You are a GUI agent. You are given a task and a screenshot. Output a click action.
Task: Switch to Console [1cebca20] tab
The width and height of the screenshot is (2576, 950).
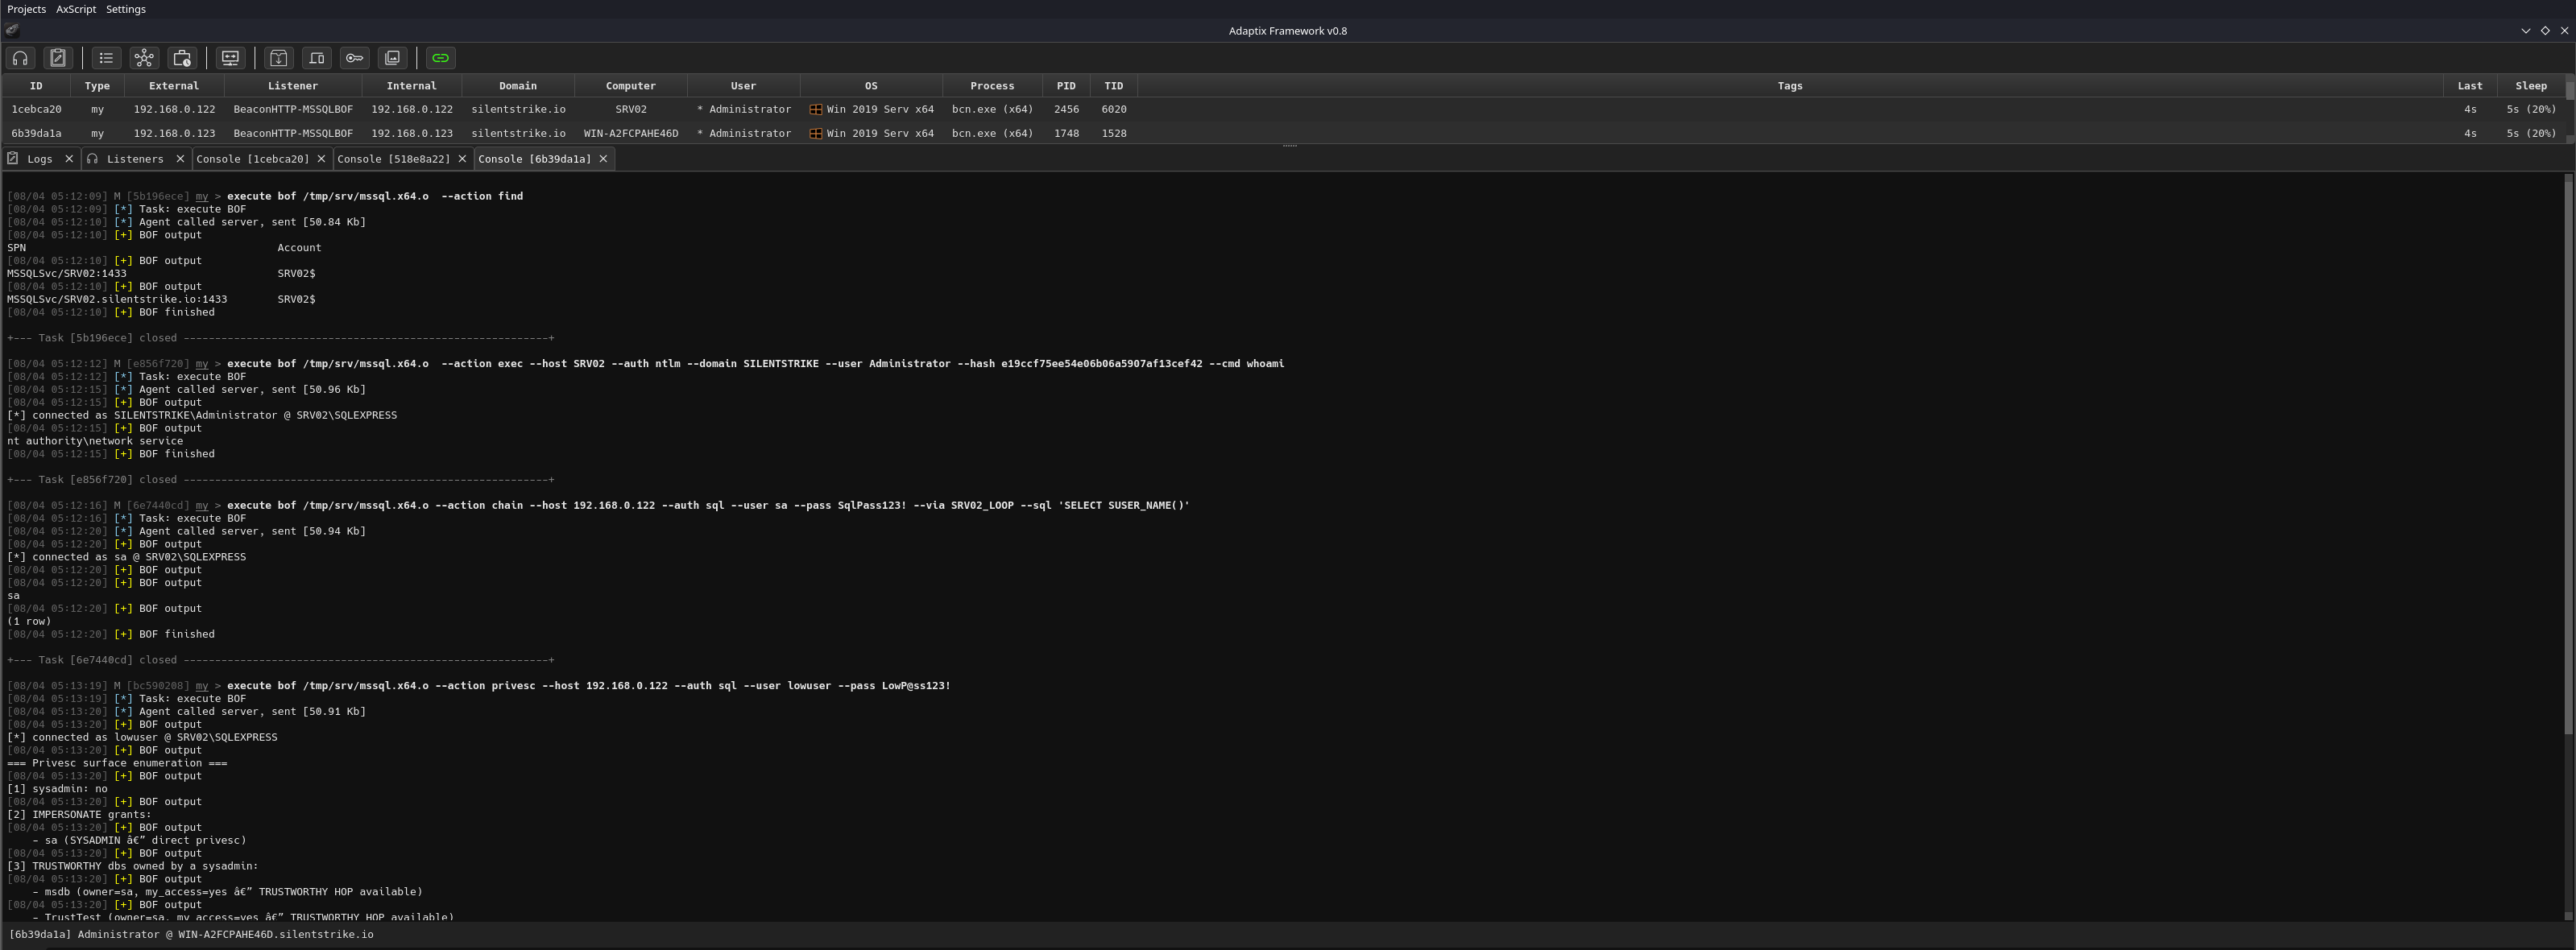[252, 159]
